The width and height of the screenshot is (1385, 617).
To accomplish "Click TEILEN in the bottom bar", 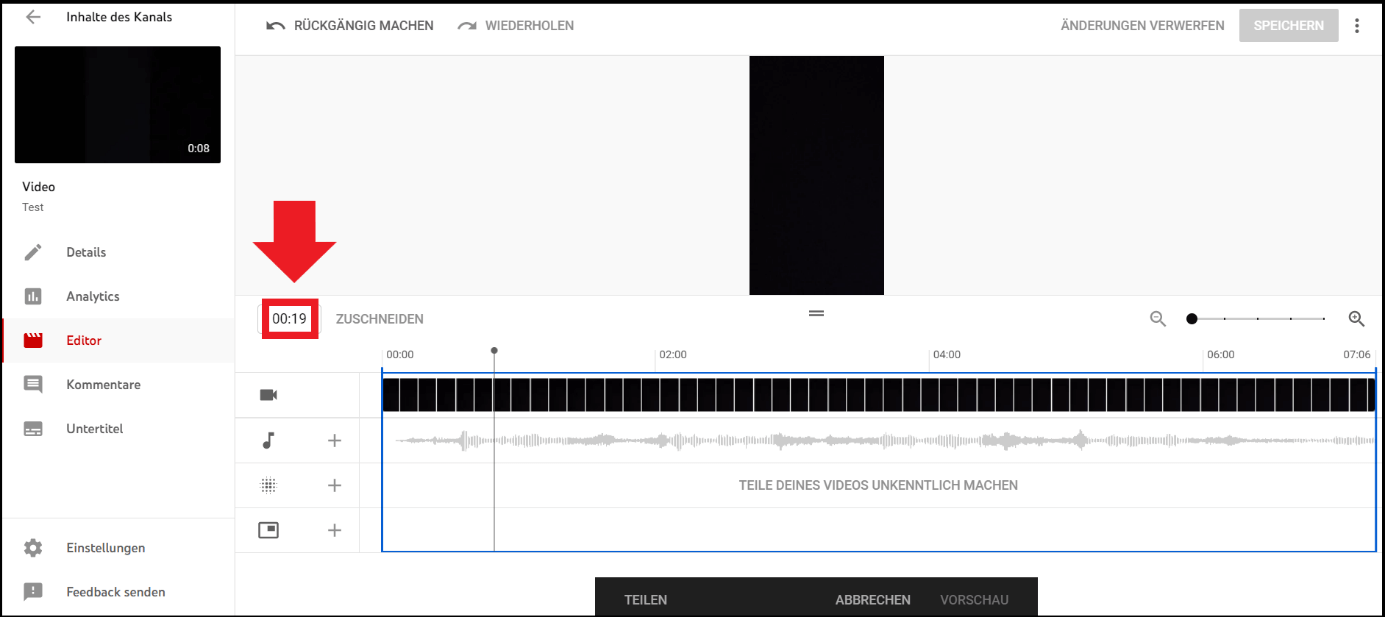I will pos(646,600).
